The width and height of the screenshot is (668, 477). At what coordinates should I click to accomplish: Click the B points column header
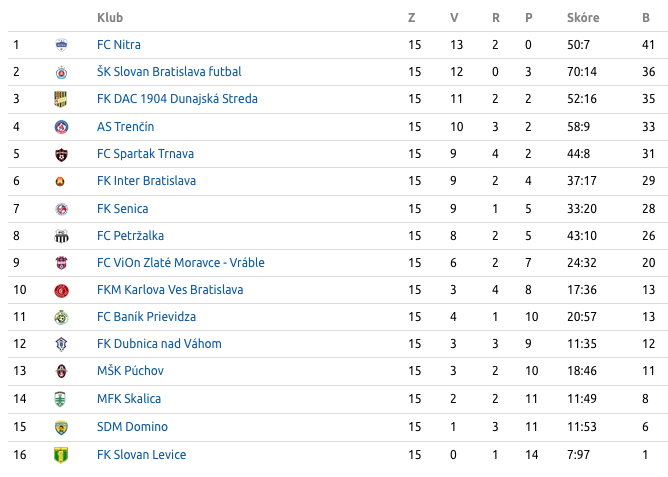click(646, 18)
